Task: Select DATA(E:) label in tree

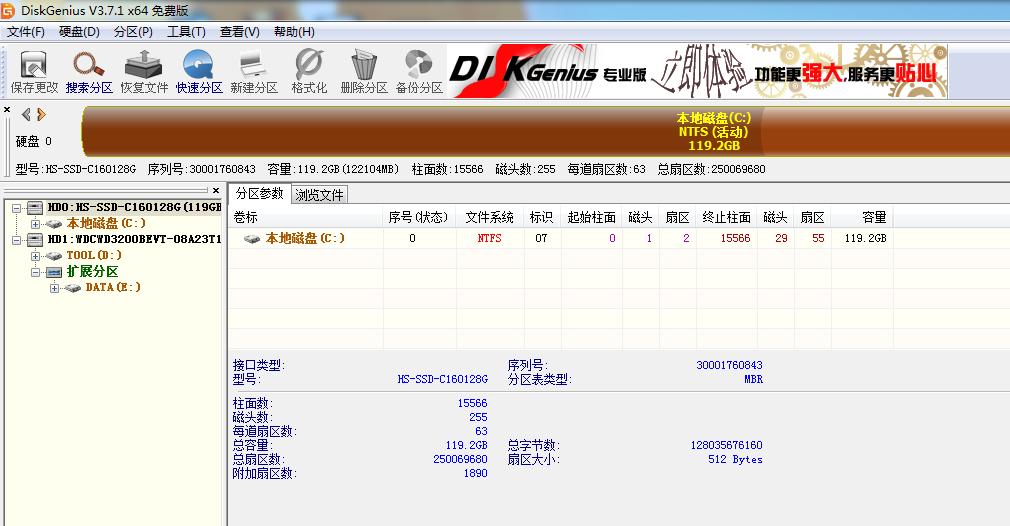Action: point(113,287)
